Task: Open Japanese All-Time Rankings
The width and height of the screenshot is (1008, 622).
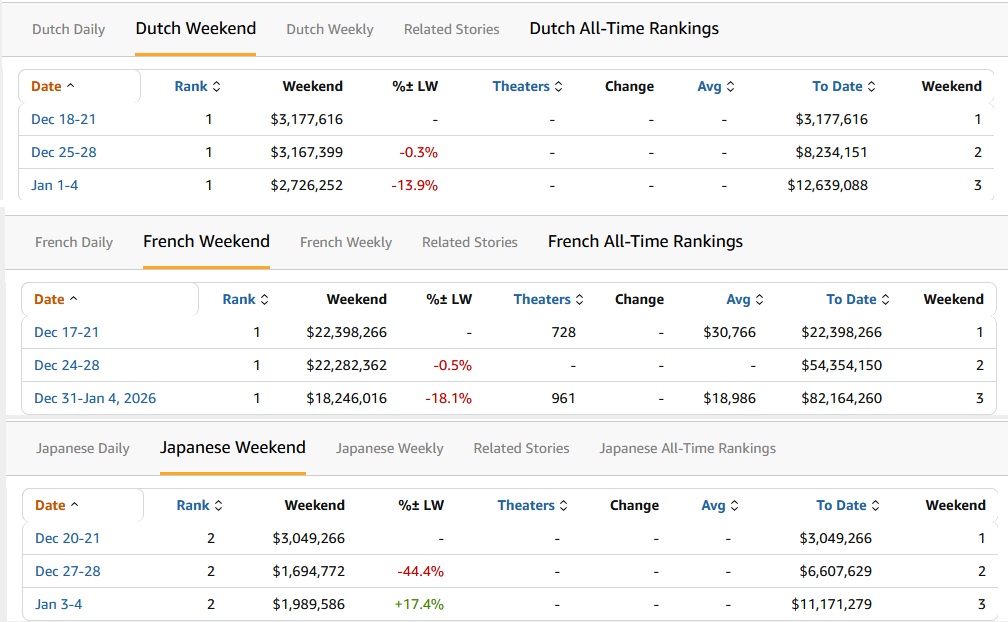Action: coord(688,449)
